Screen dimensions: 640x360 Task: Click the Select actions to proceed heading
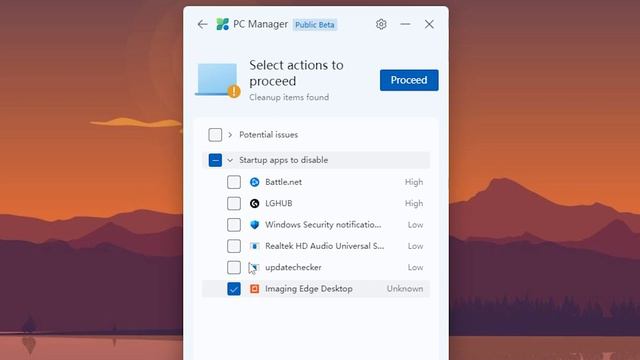pos(296,73)
